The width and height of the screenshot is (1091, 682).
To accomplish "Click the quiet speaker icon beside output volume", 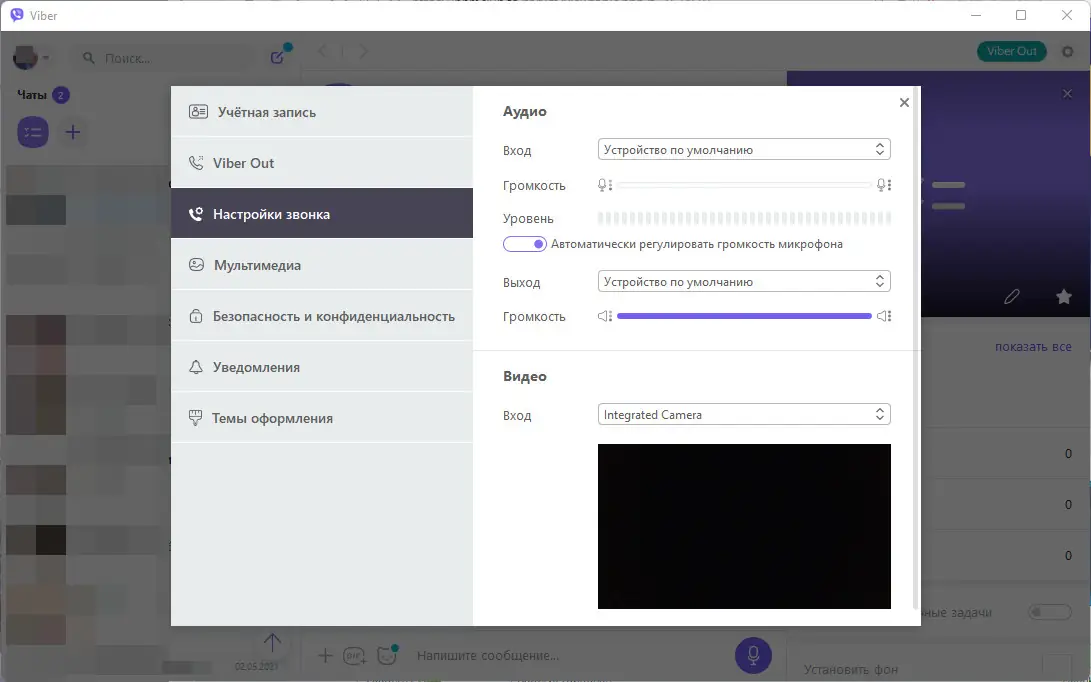I will tap(605, 316).
